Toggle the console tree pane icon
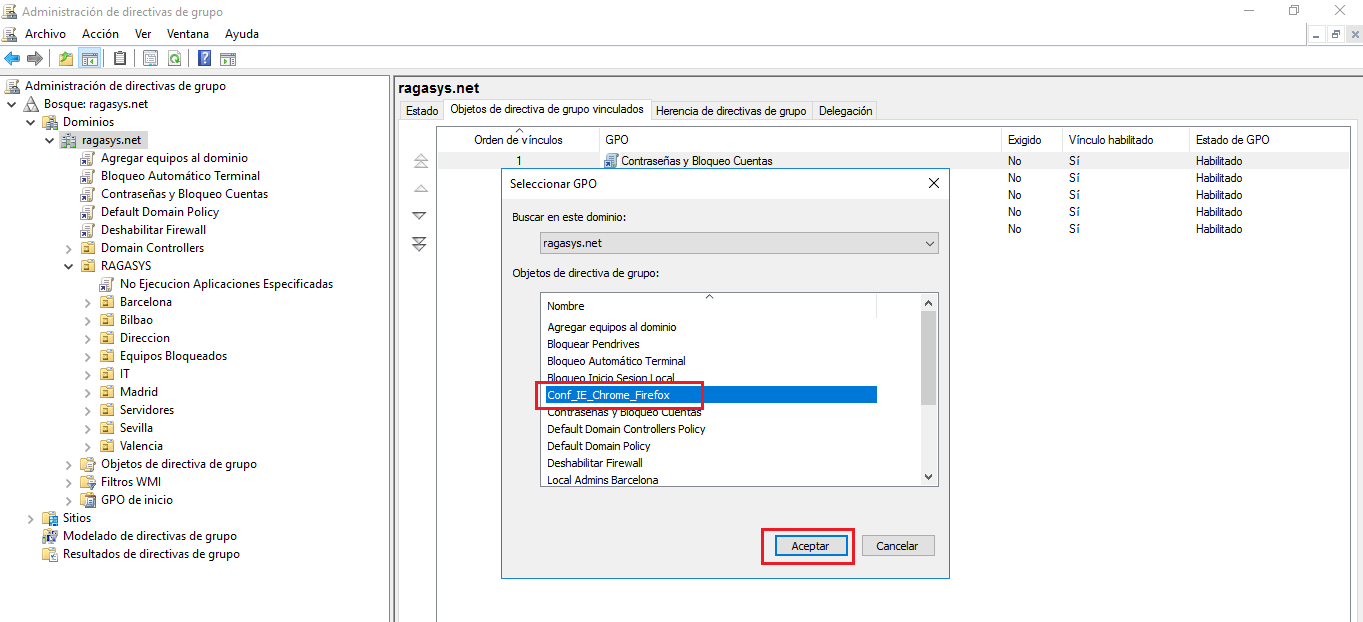The image size is (1363, 622). [90, 58]
